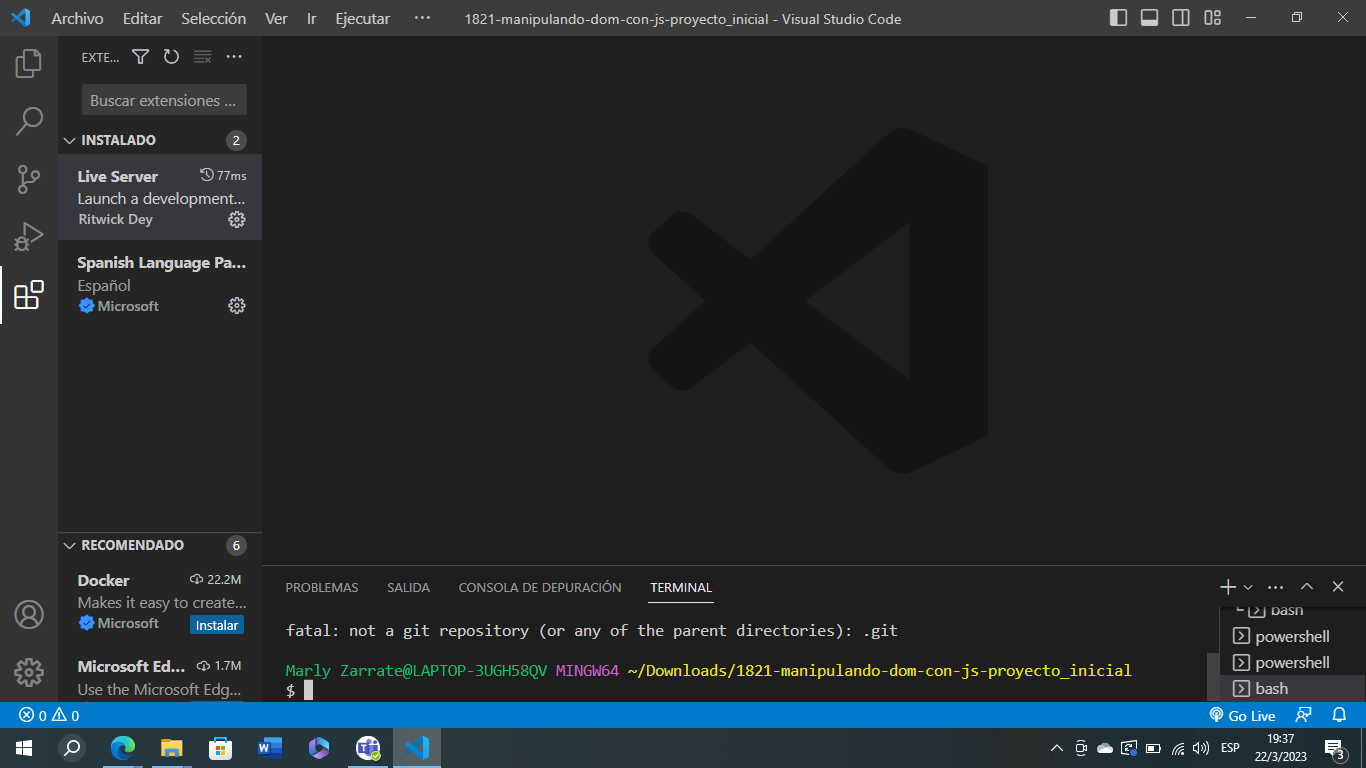This screenshot has height=768, width=1366.
Task: Click the Buscar extensiones search field
Action: click(x=164, y=100)
